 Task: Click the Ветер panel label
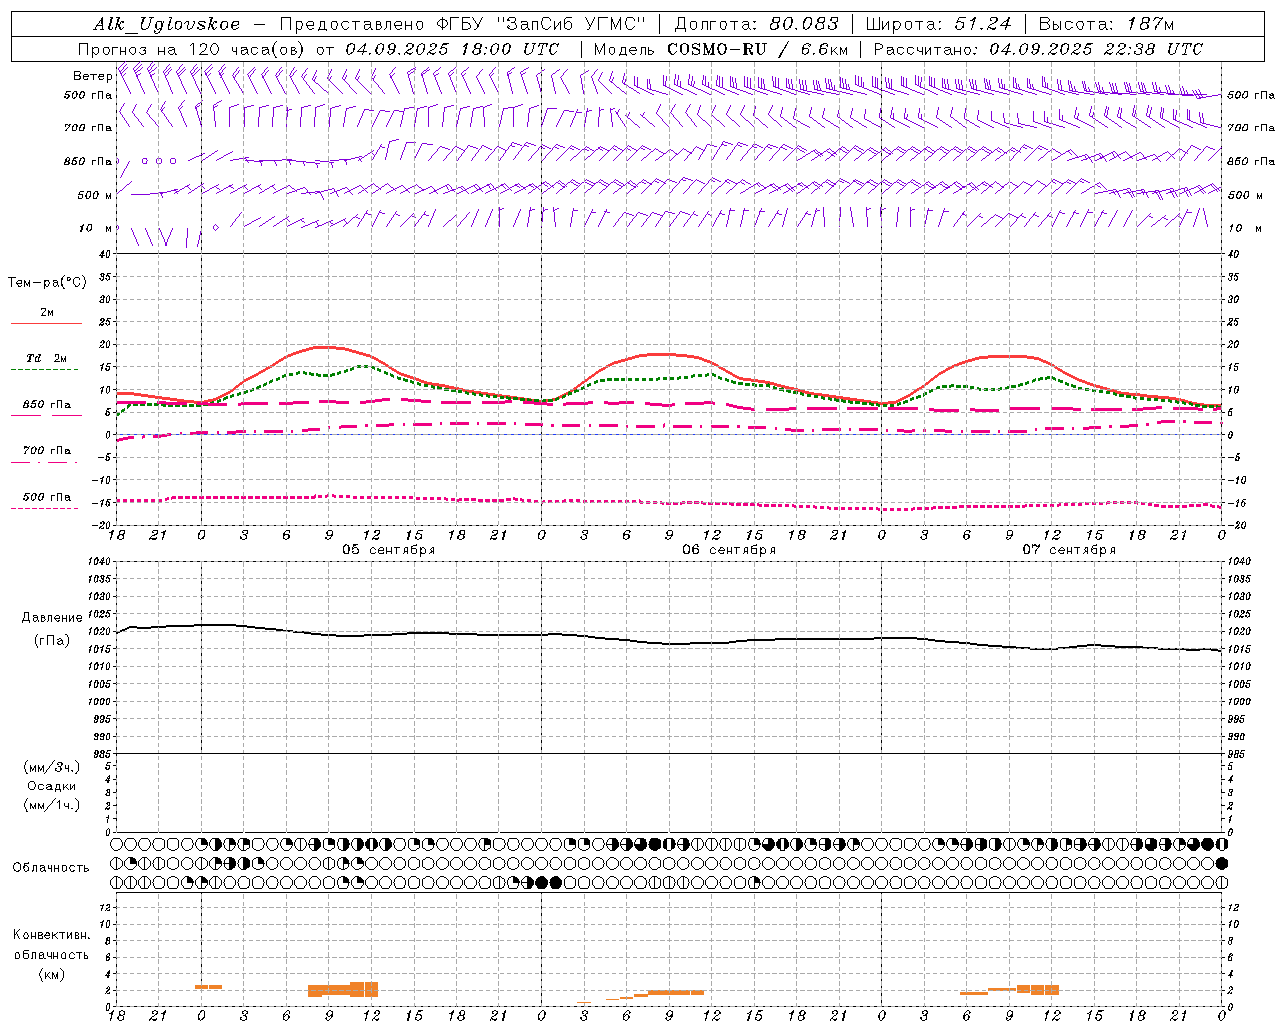coord(92,76)
